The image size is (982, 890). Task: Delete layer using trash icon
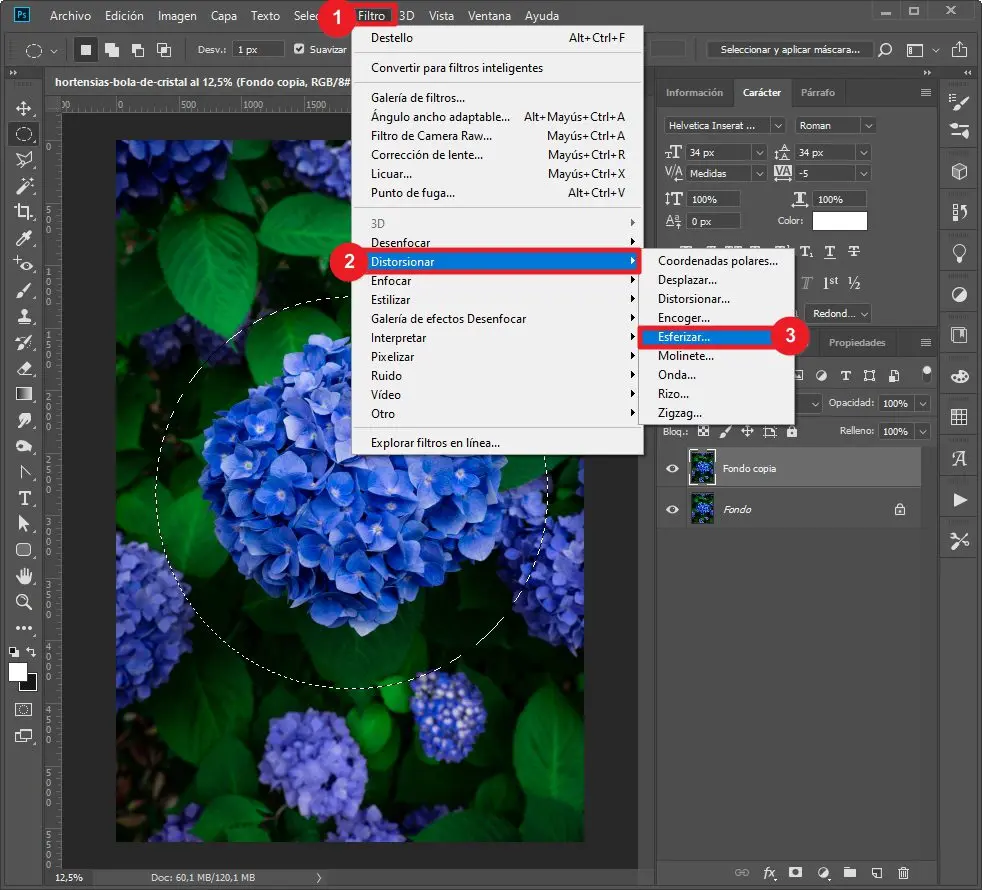904,873
